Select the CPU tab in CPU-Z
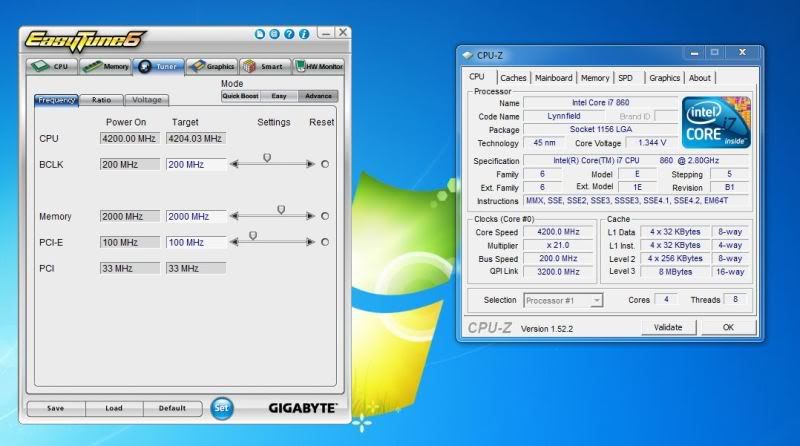This screenshot has width=800, height=446. click(x=477, y=77)
